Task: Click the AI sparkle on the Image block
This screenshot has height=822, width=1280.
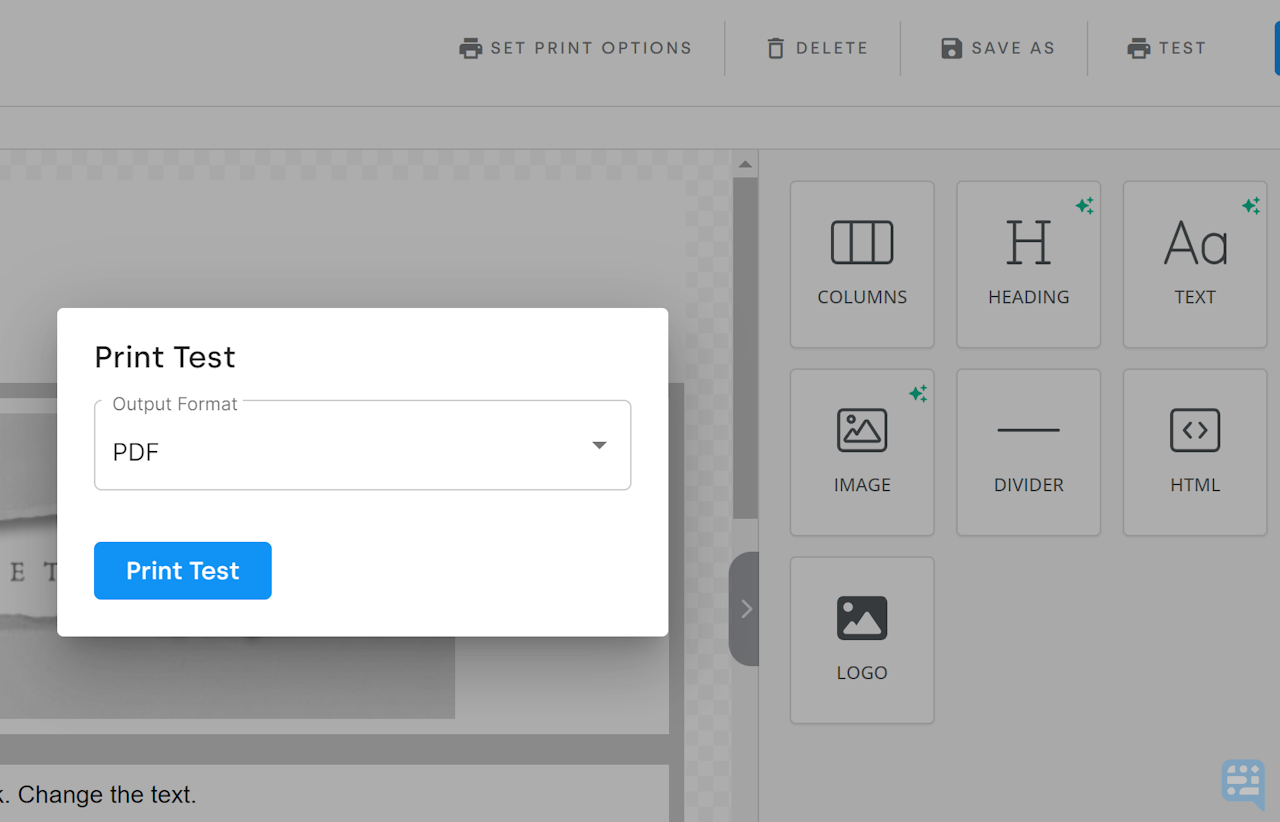Action: click(x=918, y=393)
